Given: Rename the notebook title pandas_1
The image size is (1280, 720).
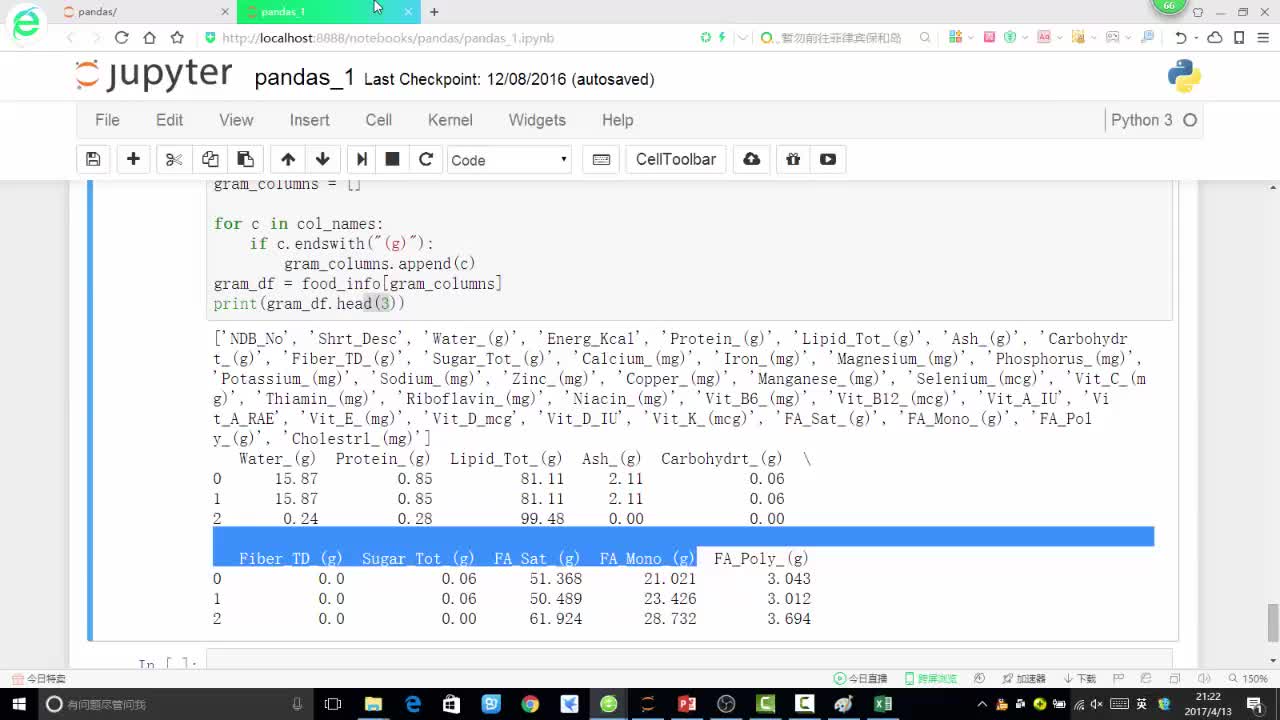Looking at the screenshot, I should (x=304, y=78).
